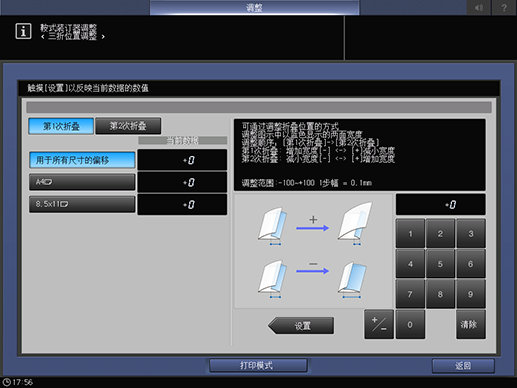This screenshot has height=388, width=517.
Task: Click the minus adjustment fold diagram
Action: tap(313, 279)
